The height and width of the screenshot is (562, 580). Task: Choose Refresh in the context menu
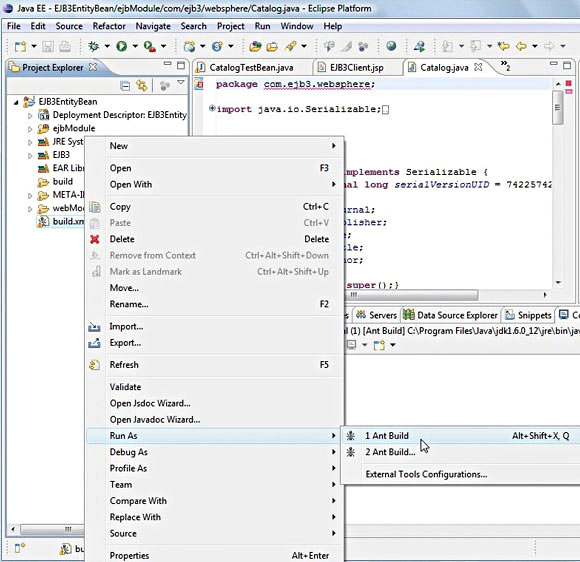pos(215,365)
